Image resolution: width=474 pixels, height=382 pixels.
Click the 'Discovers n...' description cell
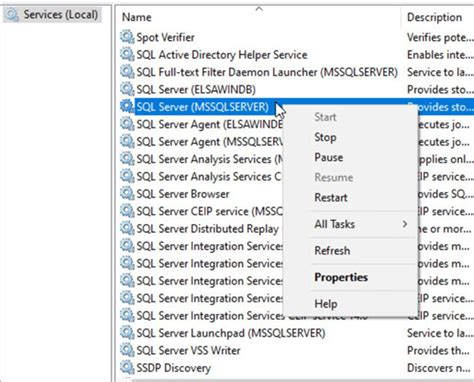(439, 368)
